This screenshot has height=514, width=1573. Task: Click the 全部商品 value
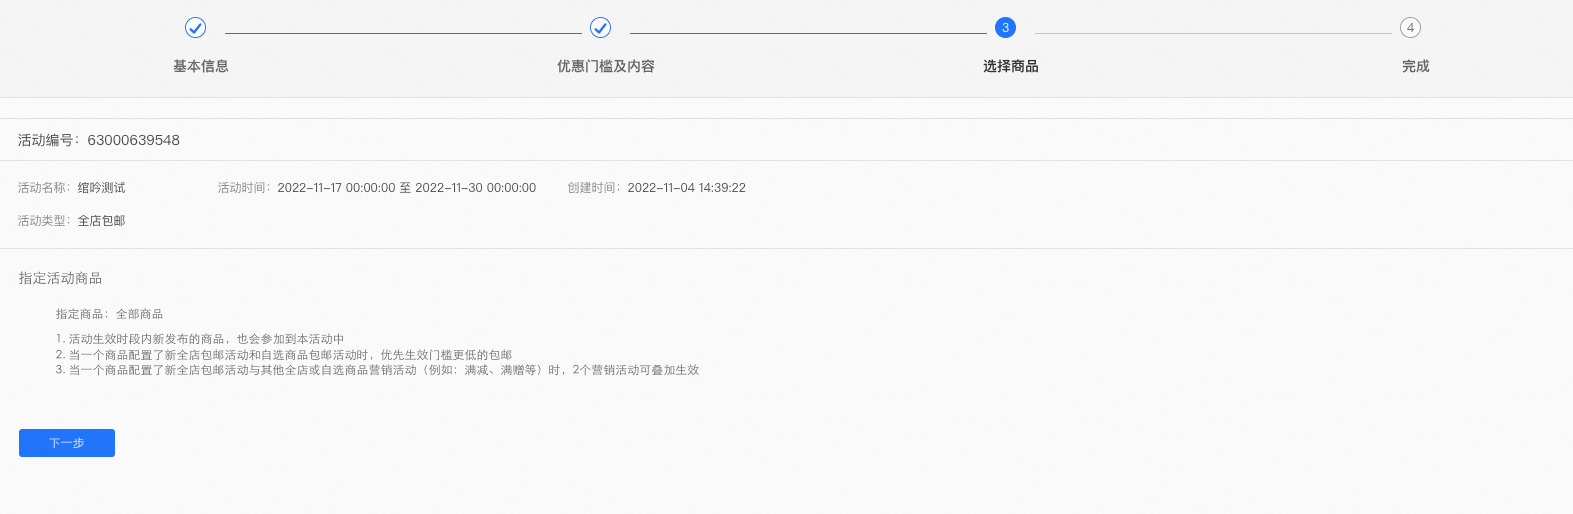point(139,314)
